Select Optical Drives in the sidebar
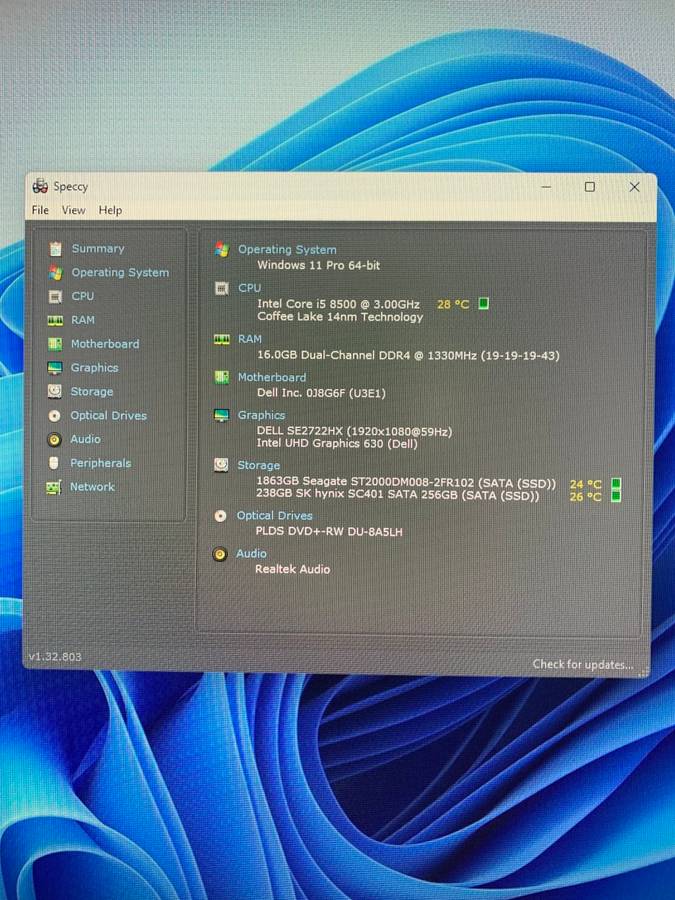The height and width of the screenshot is (900, 675). [x=108, y=416]
